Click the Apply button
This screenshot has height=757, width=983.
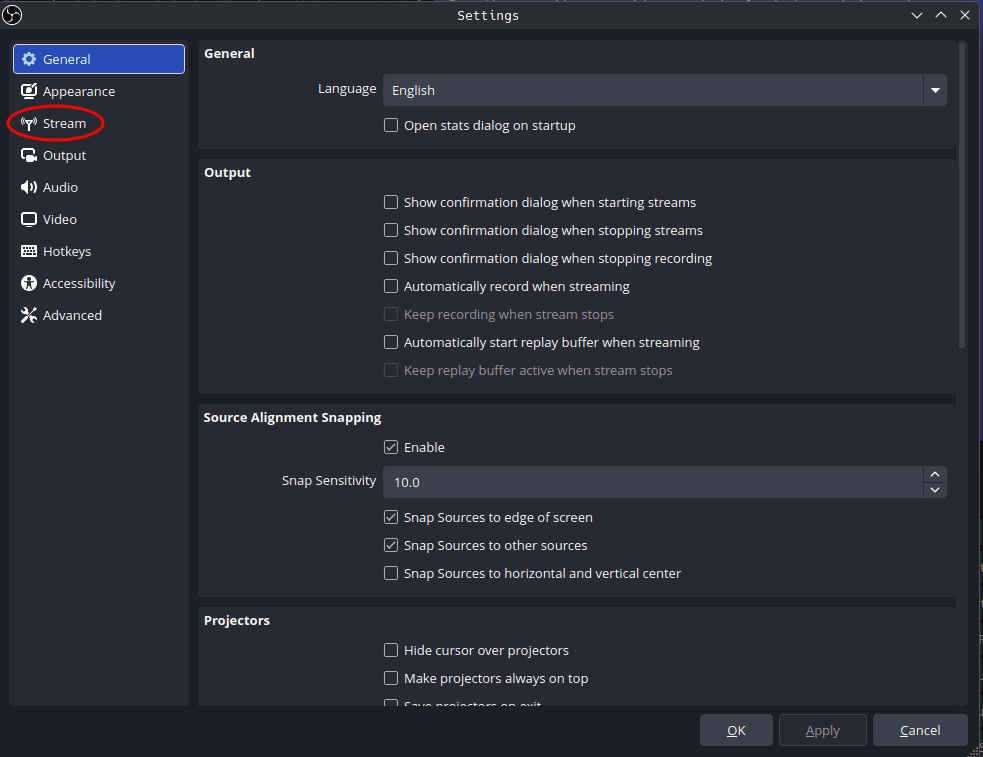click(823, 730)
